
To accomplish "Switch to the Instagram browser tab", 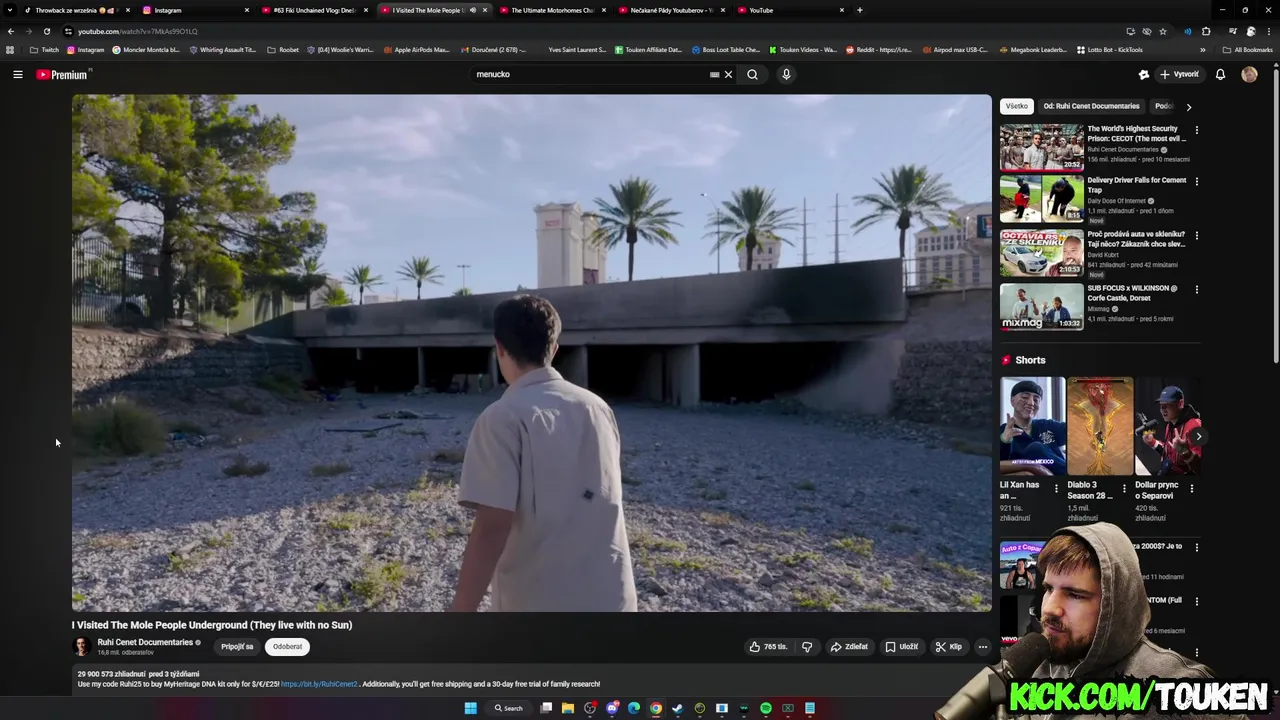I will (195, 10).
